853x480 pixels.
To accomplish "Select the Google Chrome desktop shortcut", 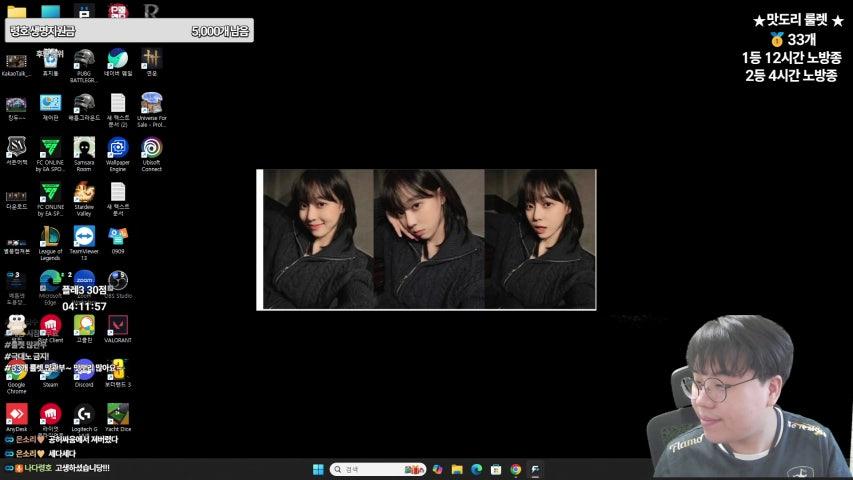I will click(x=17, y=370).
